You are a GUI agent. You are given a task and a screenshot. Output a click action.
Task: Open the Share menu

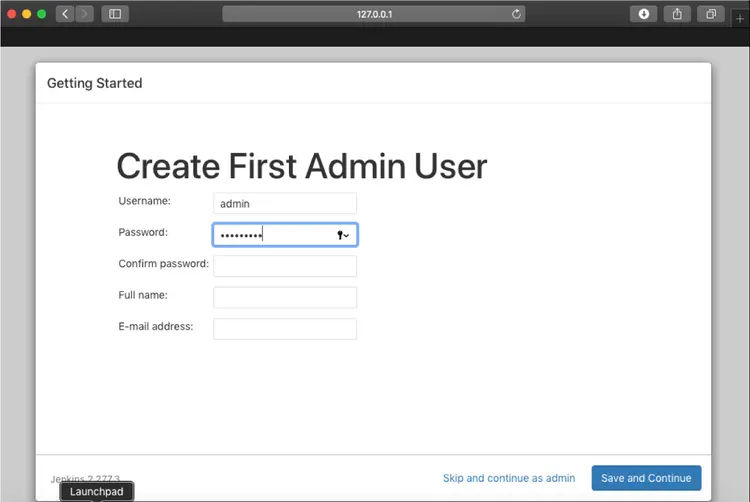[677, 14]
